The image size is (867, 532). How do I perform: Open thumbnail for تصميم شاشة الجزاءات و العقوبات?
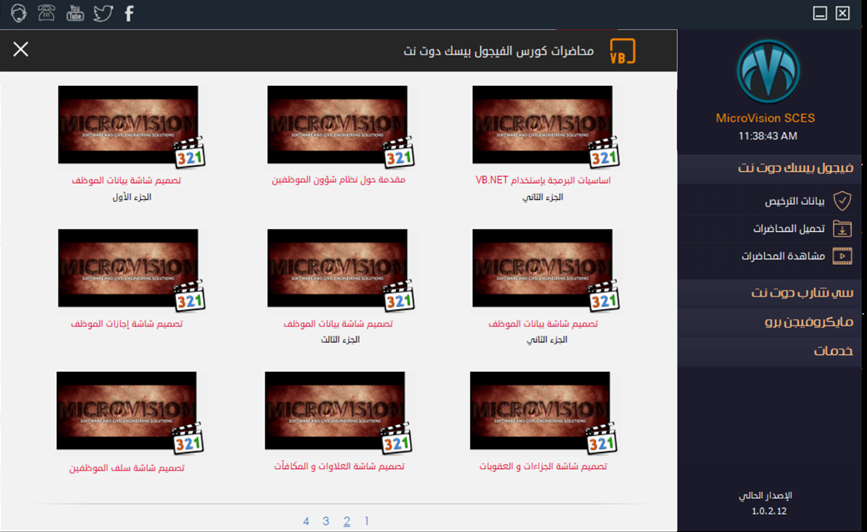point(540,410)
